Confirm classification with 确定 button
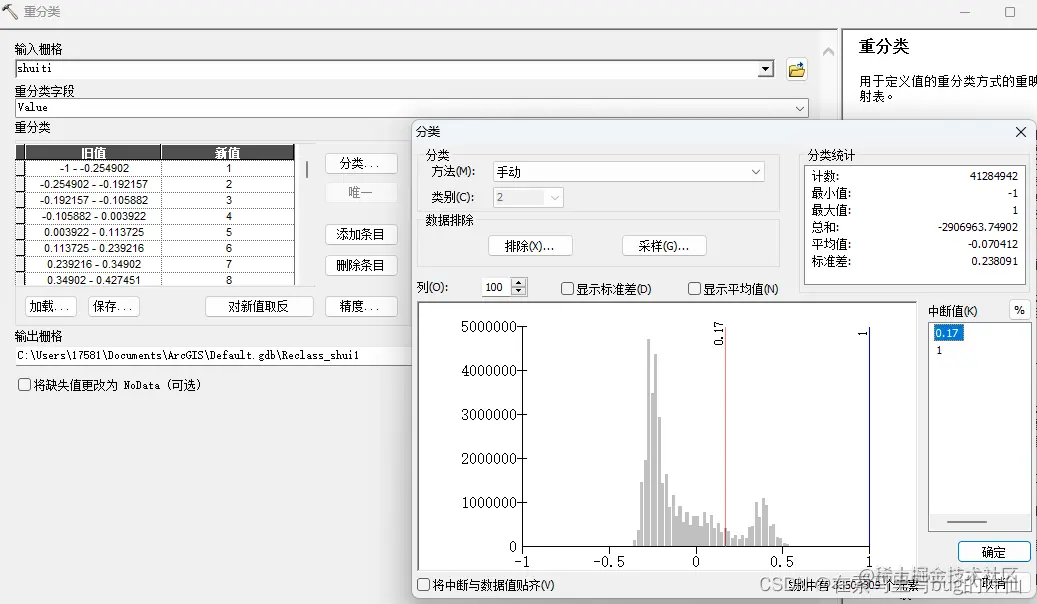Screen dimensions: 1037x604 tap(994, 552)
